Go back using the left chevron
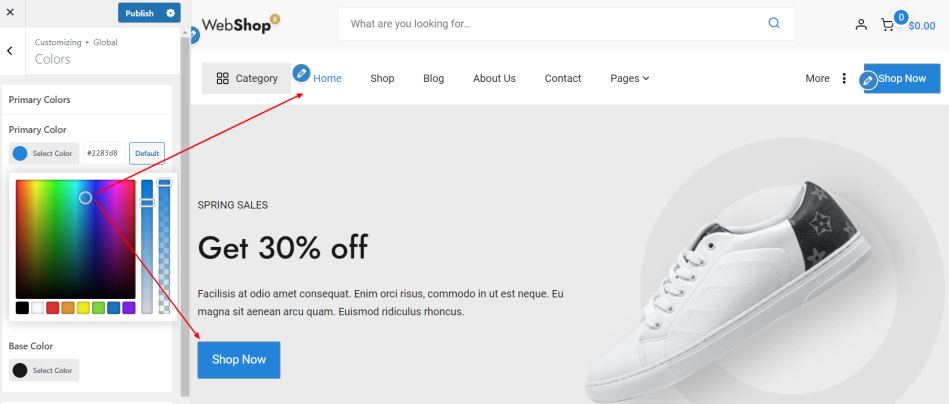 (x=10, y=51)
